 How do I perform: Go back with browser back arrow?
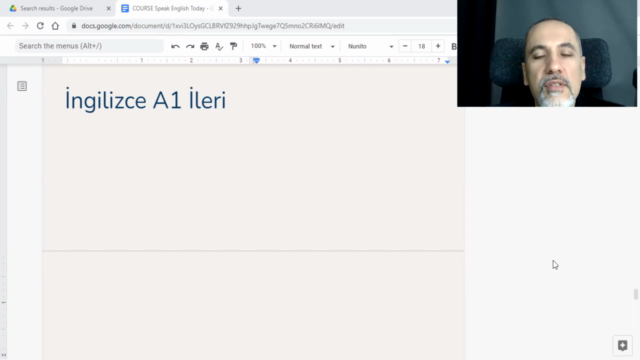pyautogui.click(x=10, y=26)
